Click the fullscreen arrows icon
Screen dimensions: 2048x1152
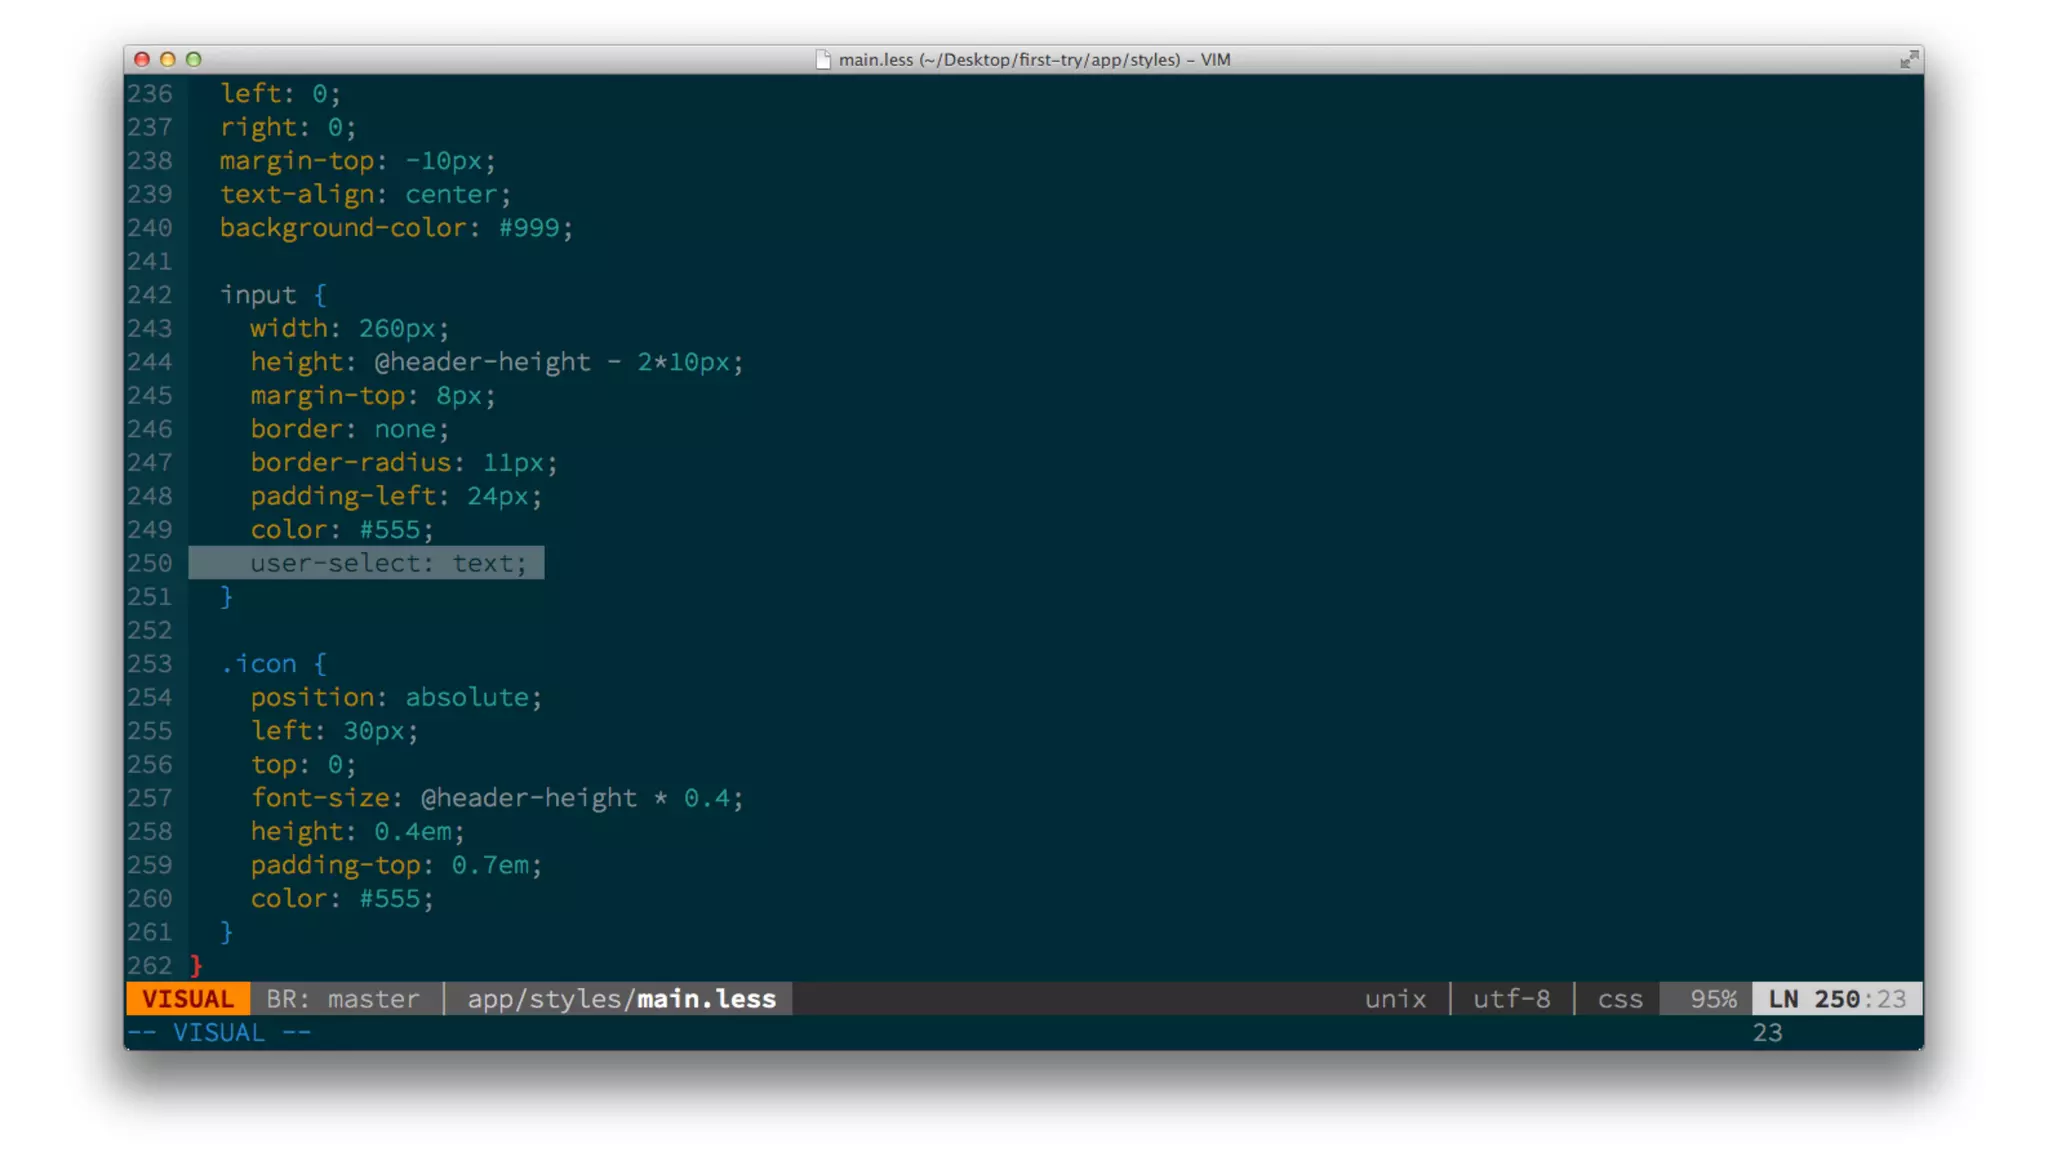pos(1909,60)
